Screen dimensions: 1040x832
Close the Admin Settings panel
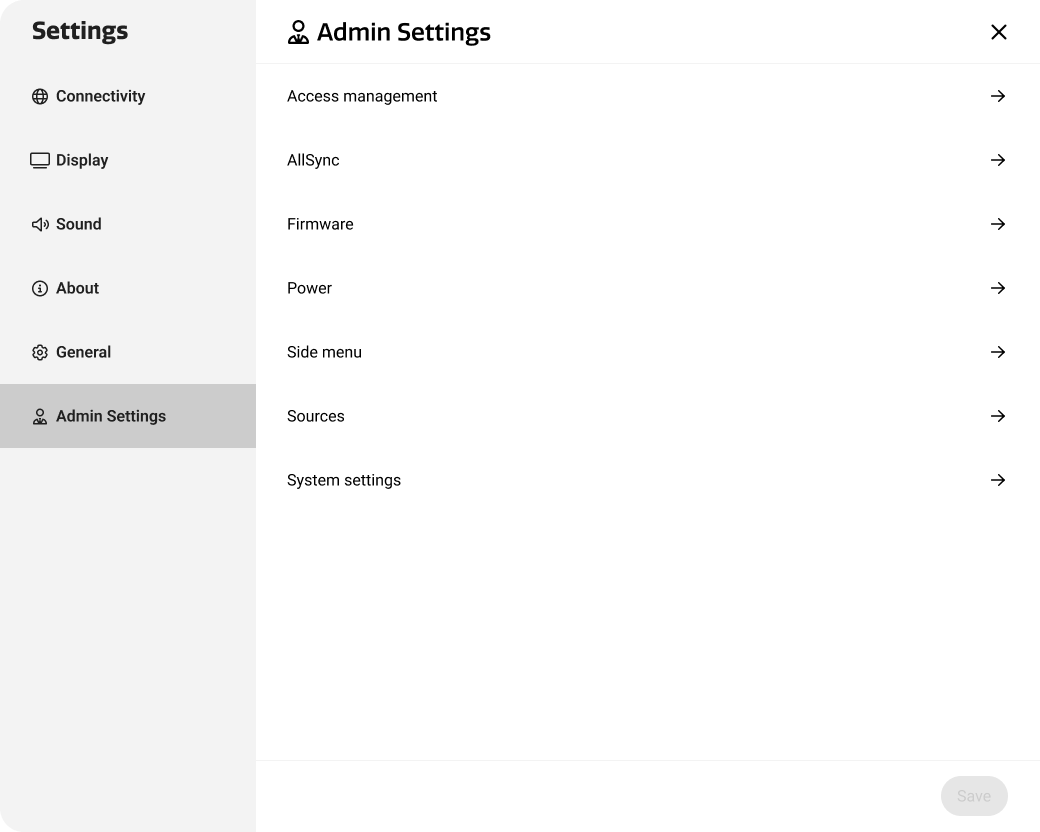(x=998, y=31)
